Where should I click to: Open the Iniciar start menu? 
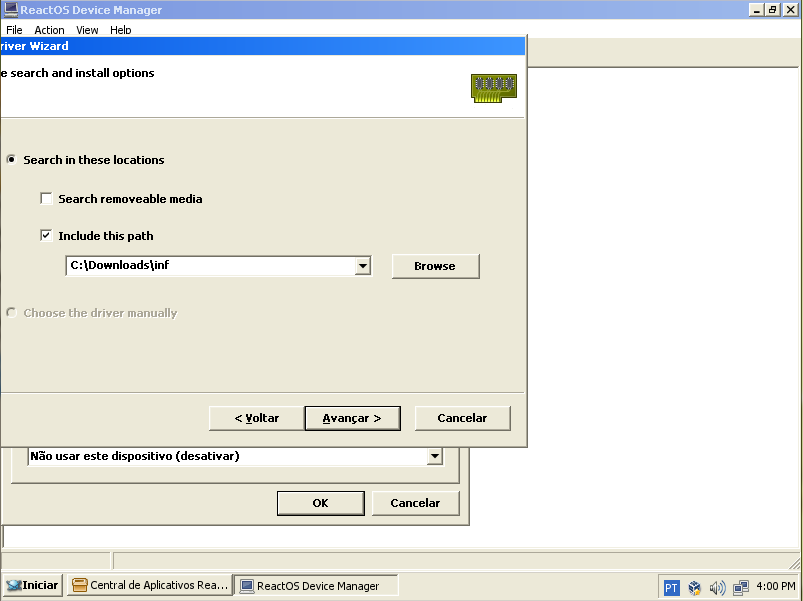click(33, 585)
